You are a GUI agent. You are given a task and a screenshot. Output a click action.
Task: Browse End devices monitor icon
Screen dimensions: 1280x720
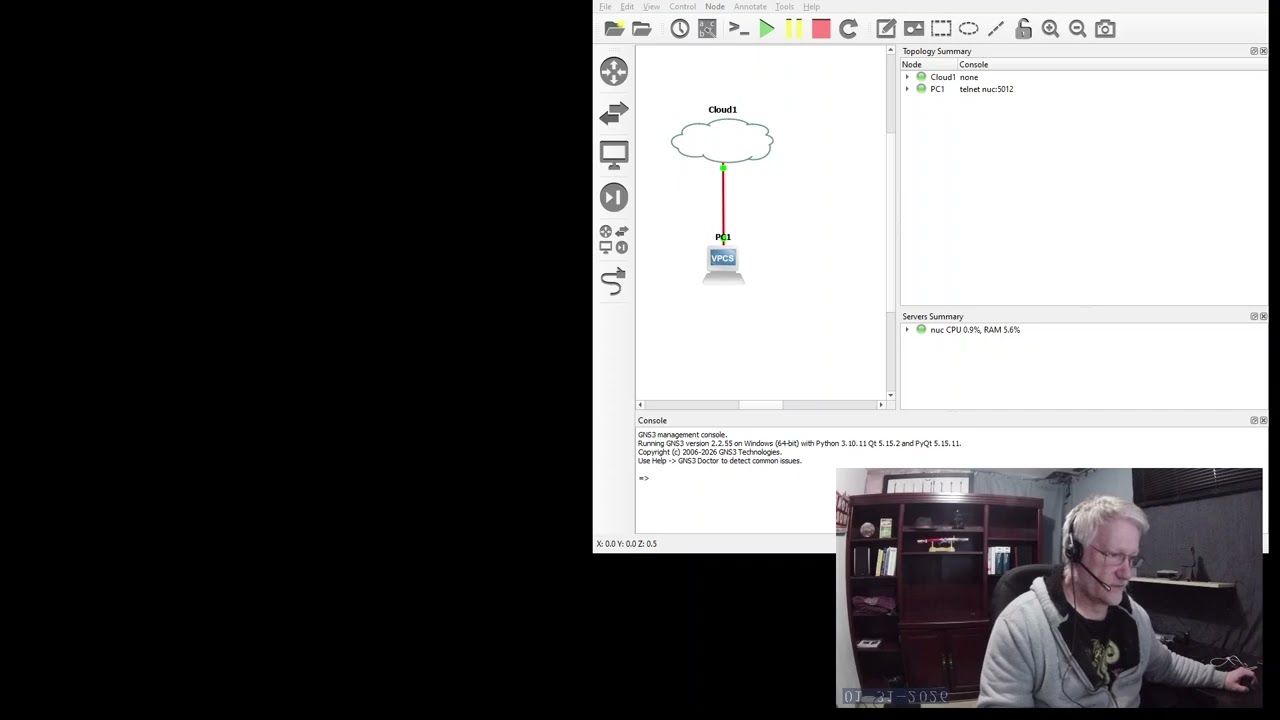coord(614,155)
